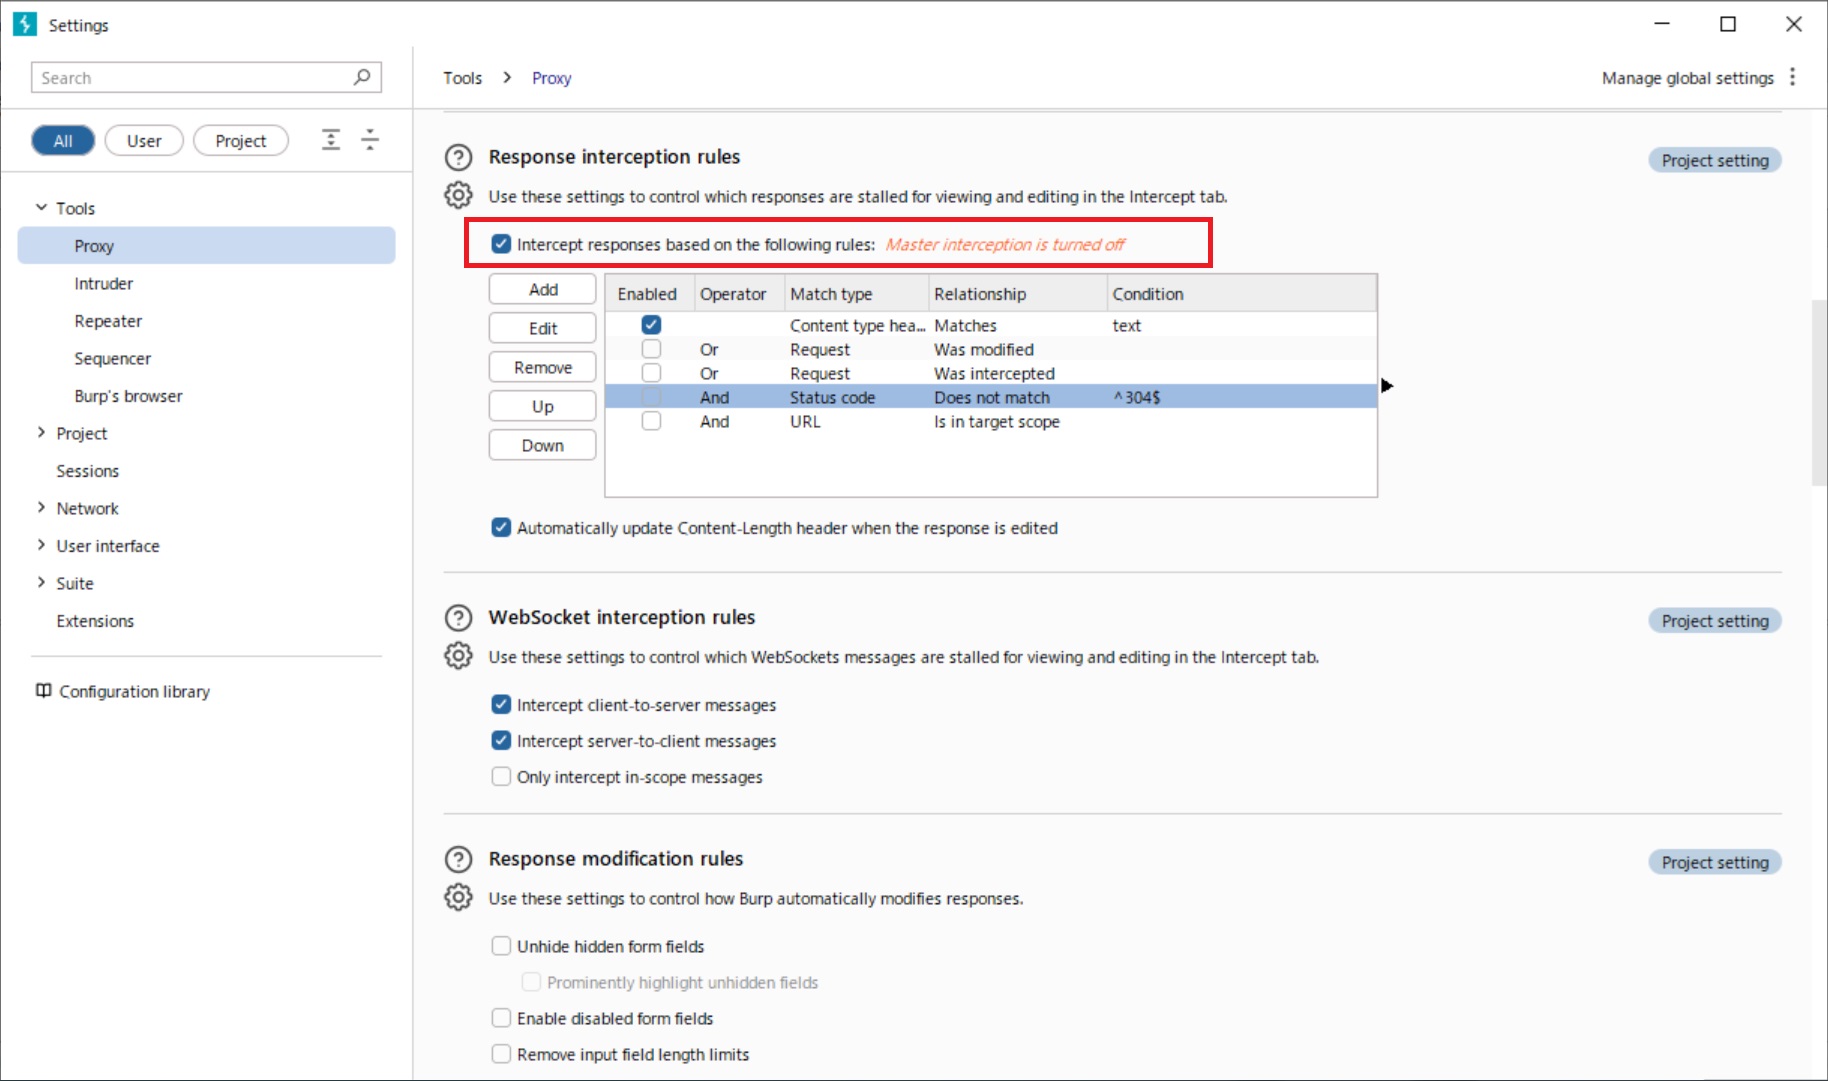Select the User settings filter
Image resolution: width=1828 pixels, height=1081 pixels.
[x=144, y=141]
